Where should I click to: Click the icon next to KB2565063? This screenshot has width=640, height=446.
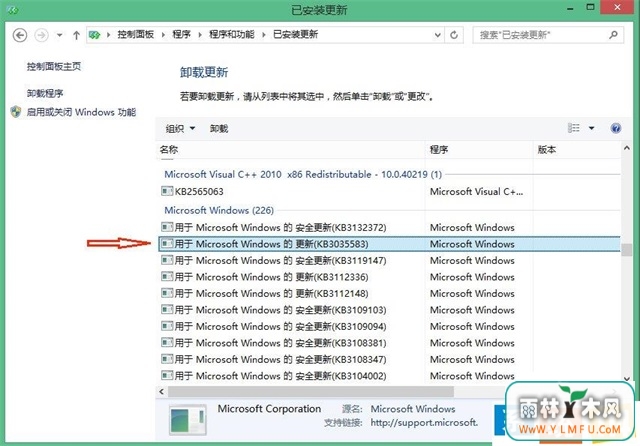point(167,191)
